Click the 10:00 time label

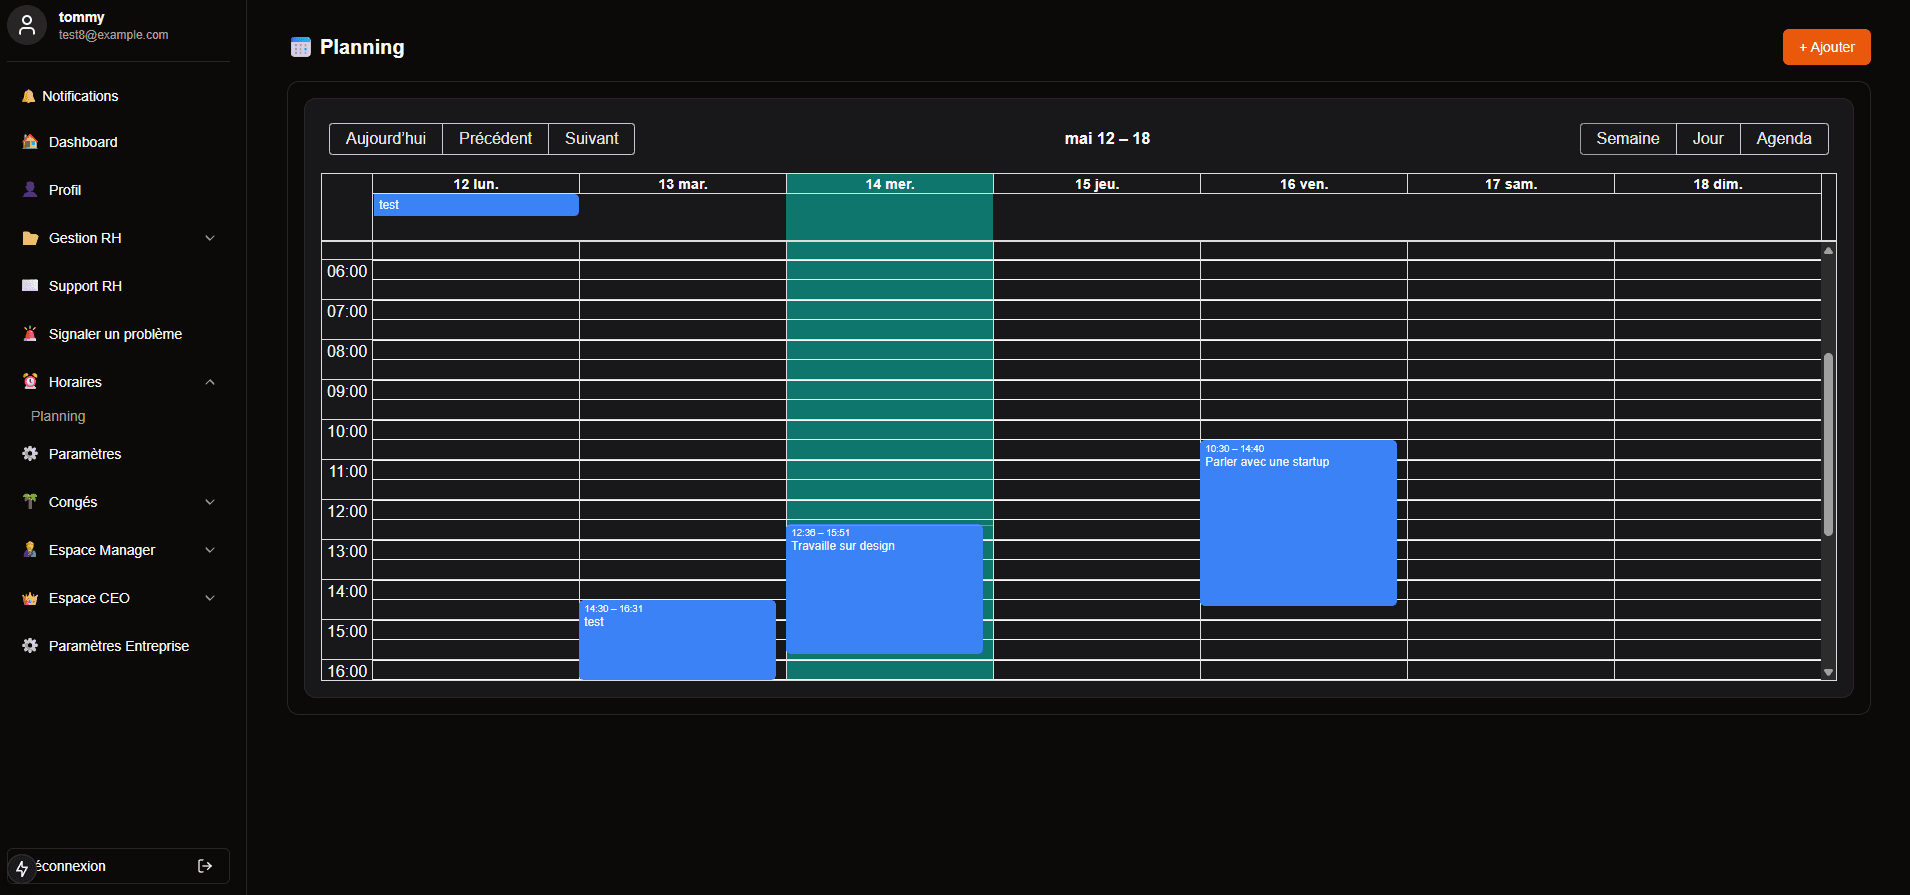347,432
